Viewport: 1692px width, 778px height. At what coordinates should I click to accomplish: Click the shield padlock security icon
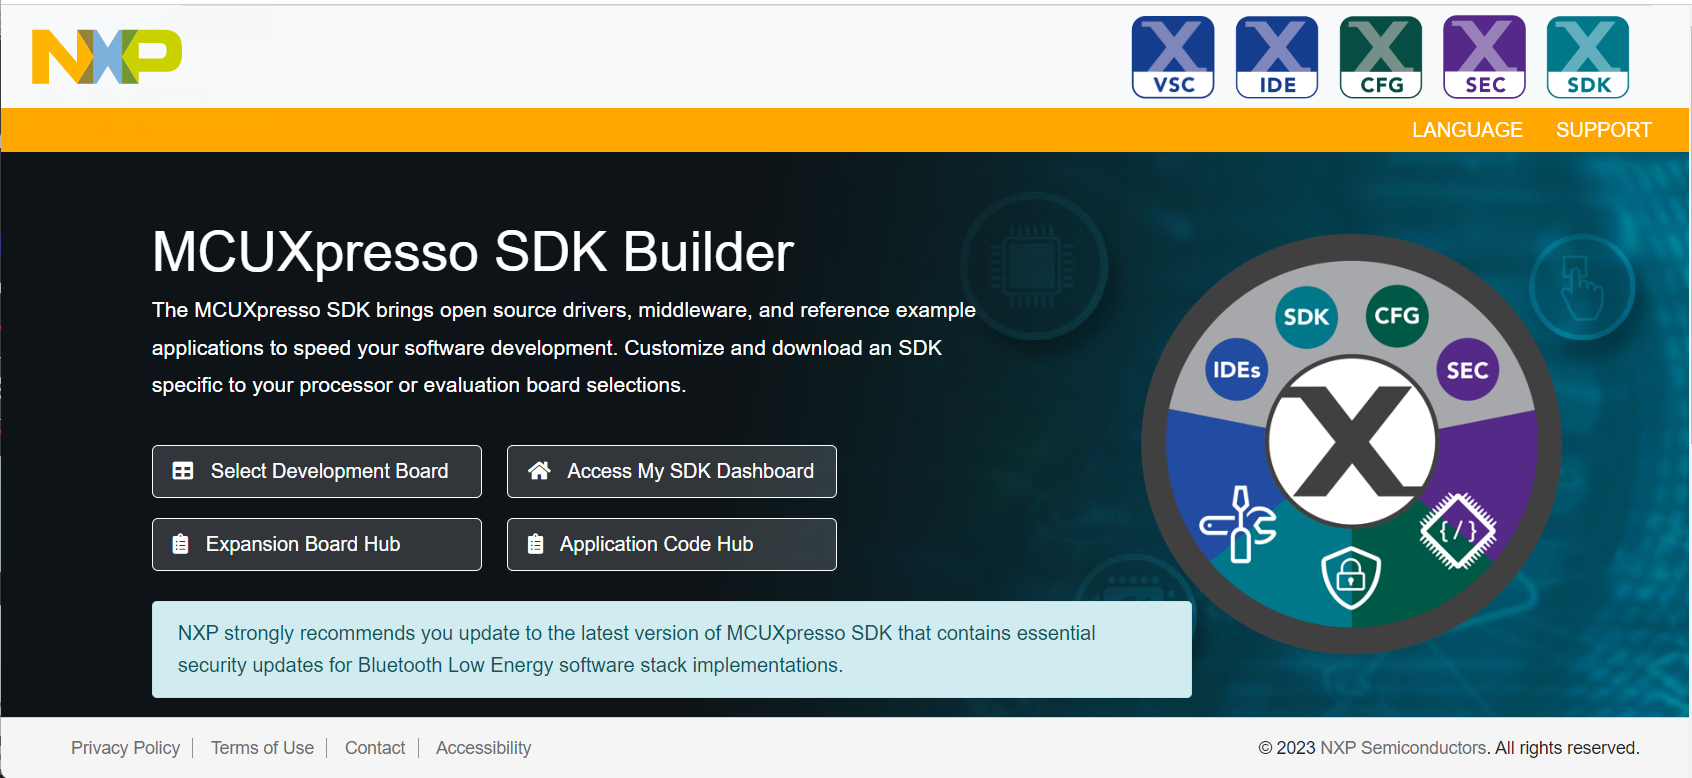coord(1351,577)
